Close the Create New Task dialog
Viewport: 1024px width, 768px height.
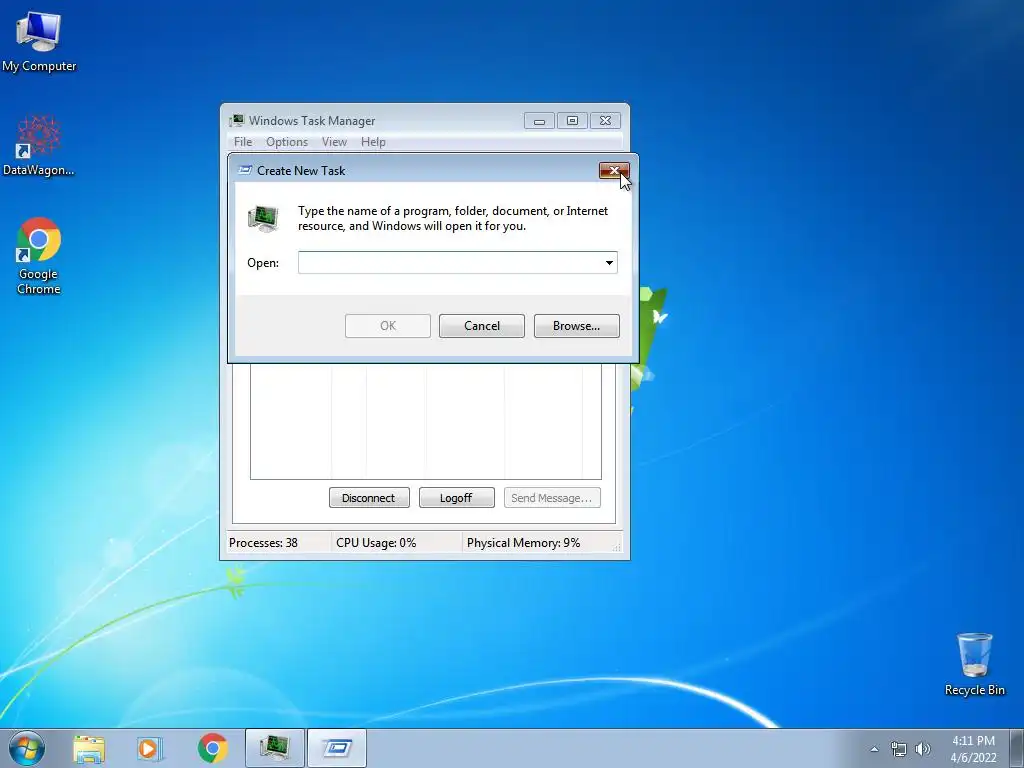pos(614,170)
